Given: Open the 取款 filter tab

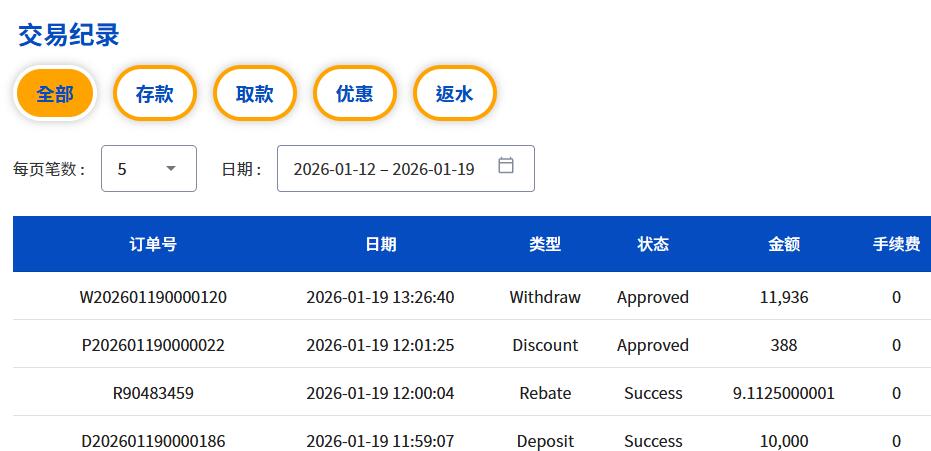Looking at the screenshot, I should [255, 94].
